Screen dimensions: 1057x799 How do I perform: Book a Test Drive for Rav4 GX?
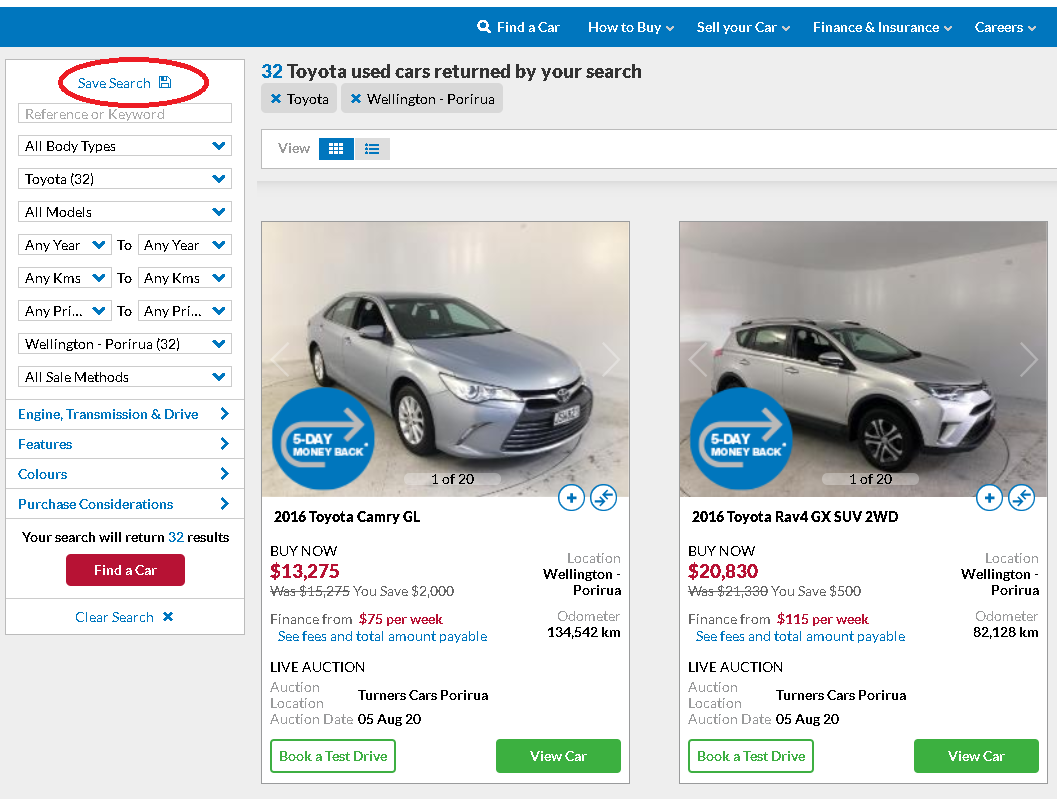pyautogui.click(x=751, y=756)
